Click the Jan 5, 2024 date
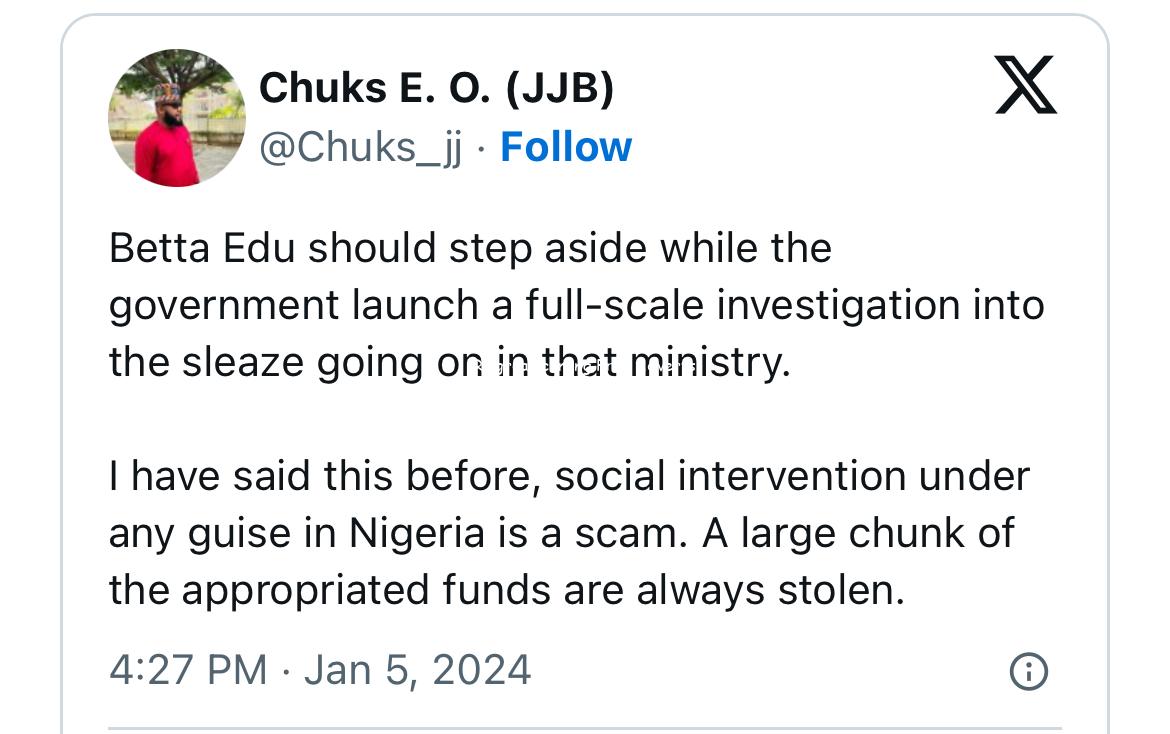1170x734 pixels. point(417,669)
